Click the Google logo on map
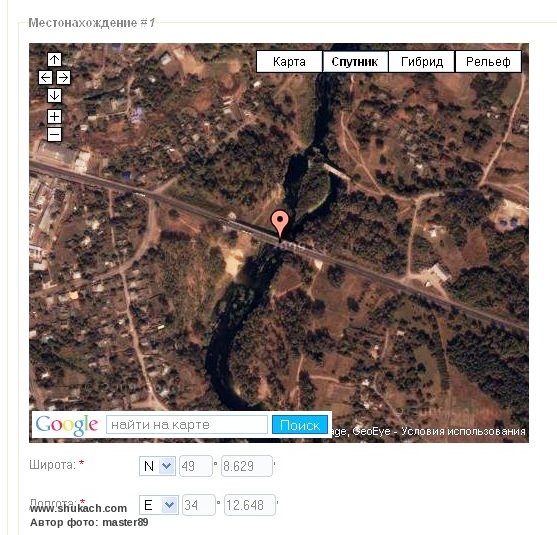 click(x=67, y=425)
